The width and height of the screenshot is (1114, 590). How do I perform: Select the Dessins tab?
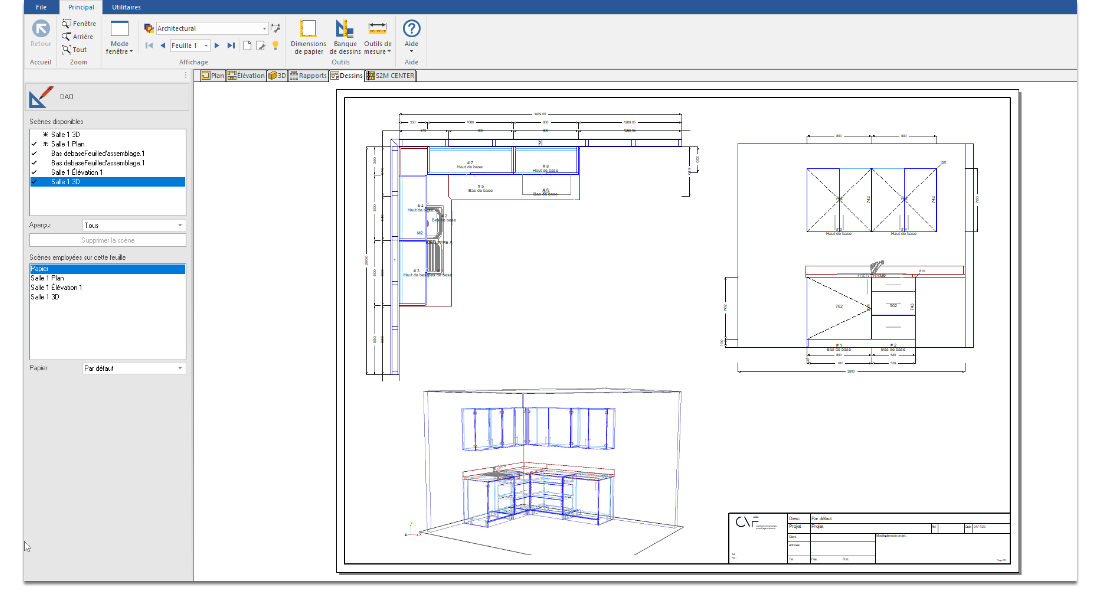point(346,75)
